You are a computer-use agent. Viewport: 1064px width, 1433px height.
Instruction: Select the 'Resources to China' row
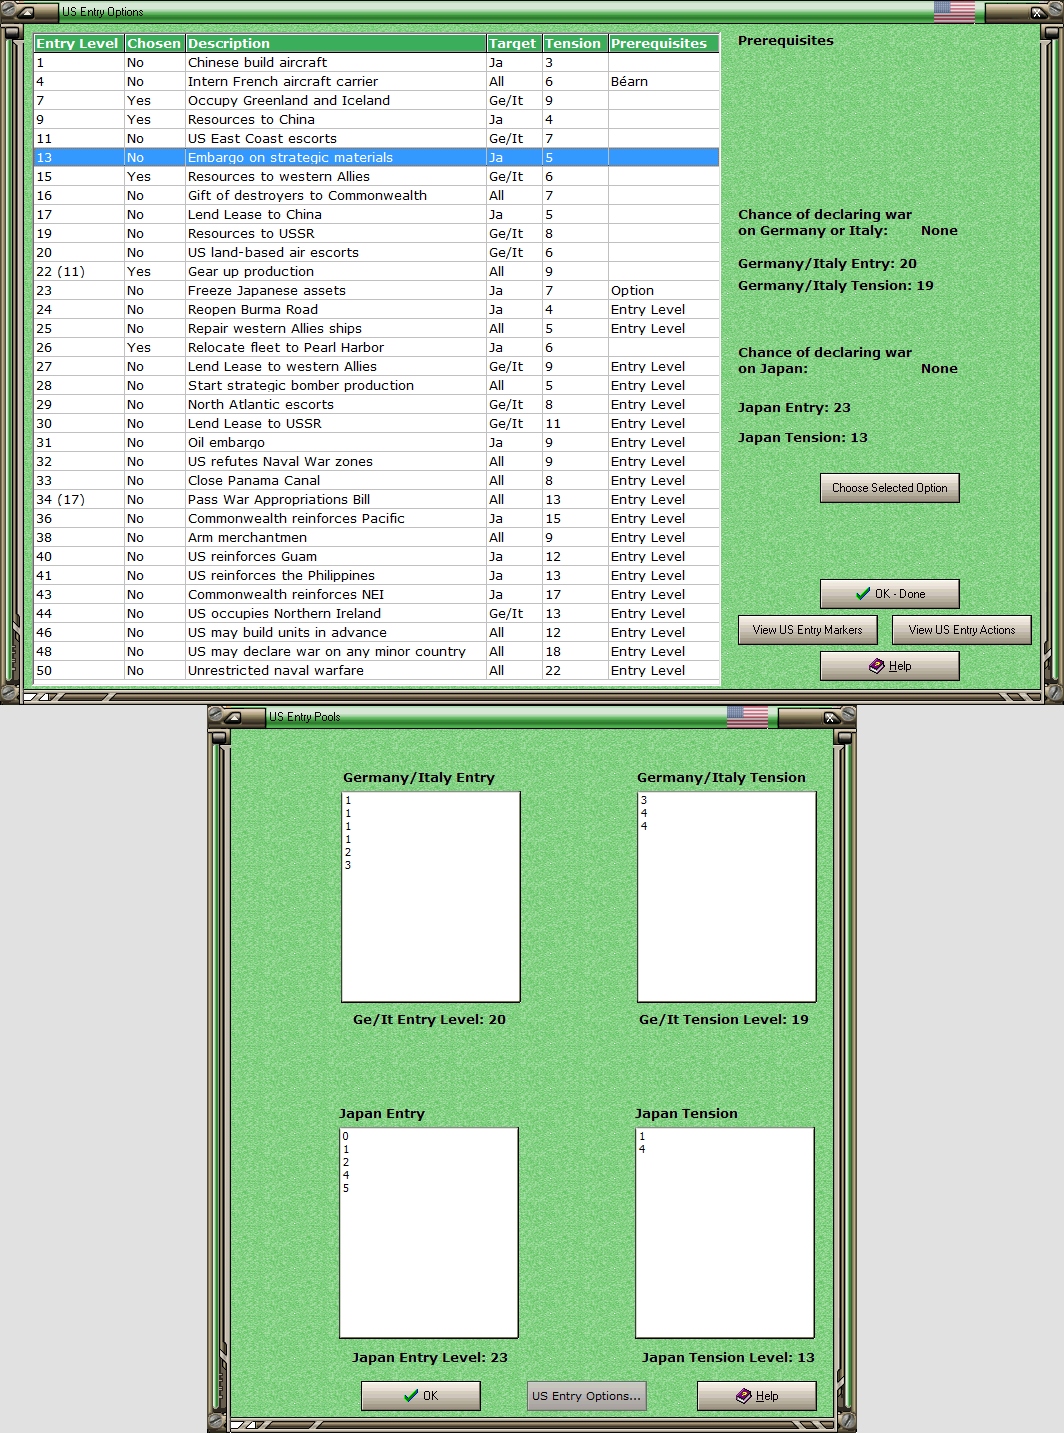point(376,119)
